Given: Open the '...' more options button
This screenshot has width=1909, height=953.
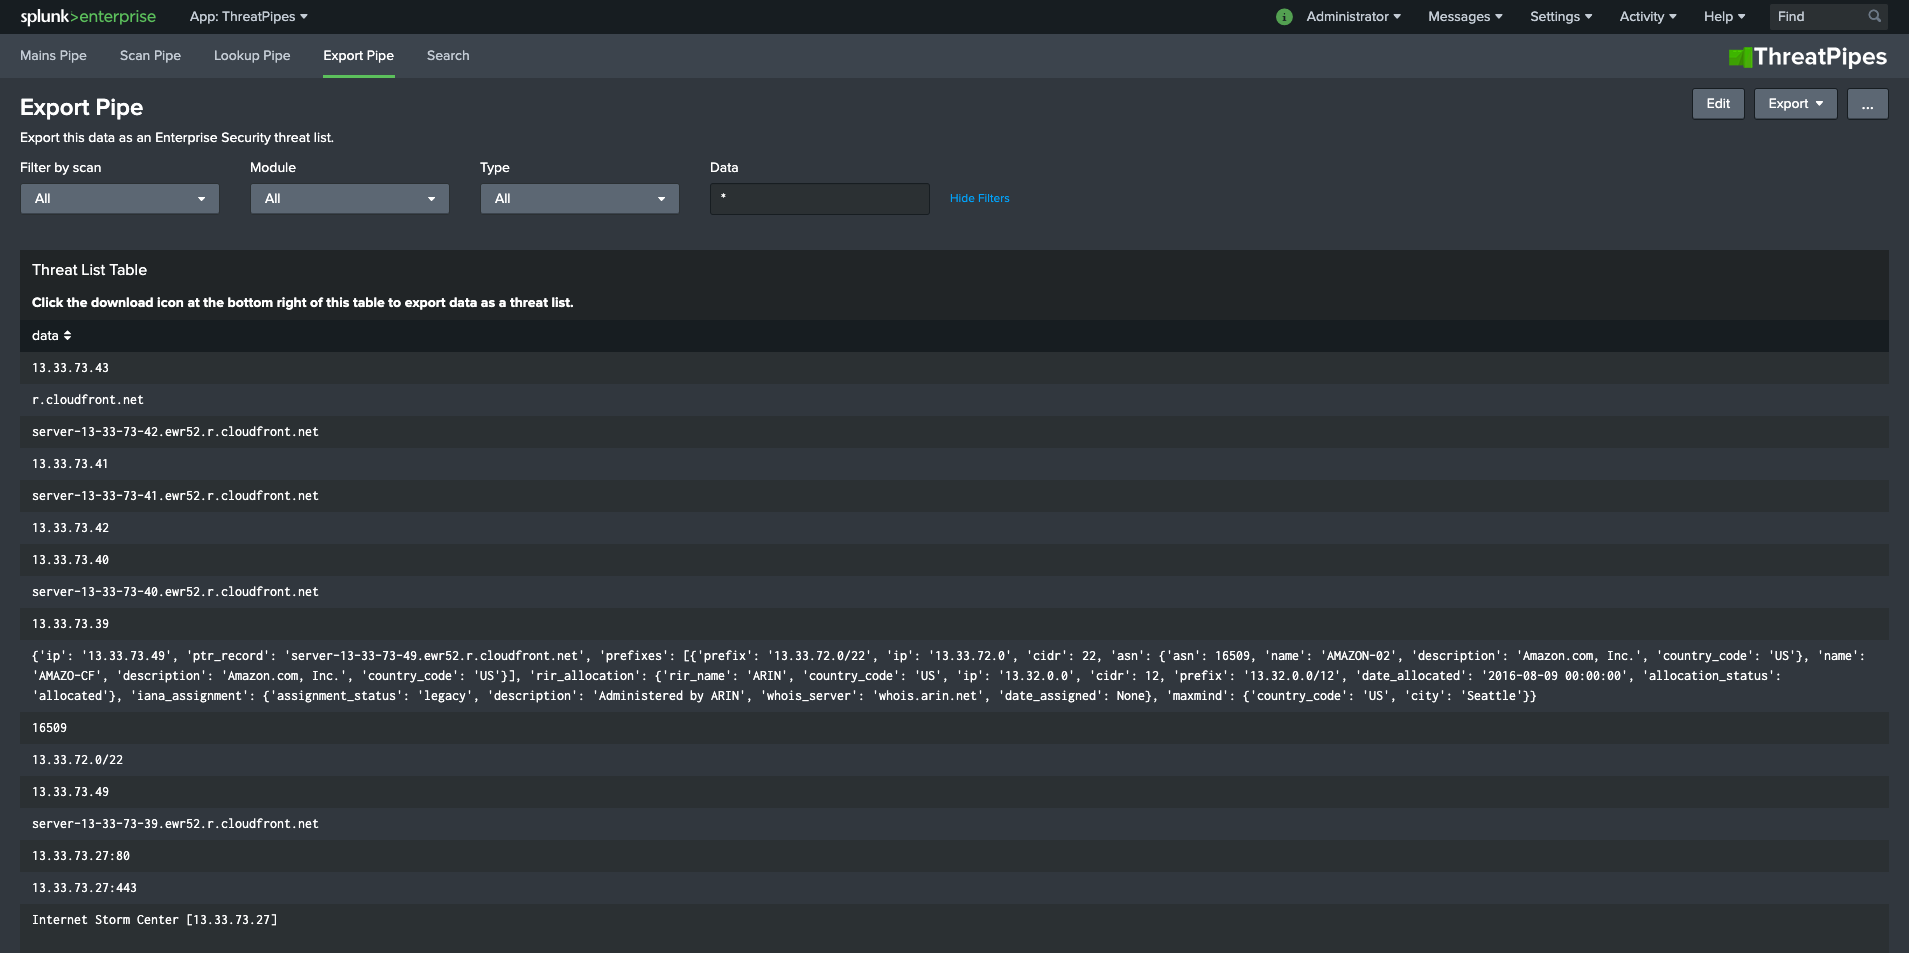Looking at the screenshot, I should coord(1866,103).
